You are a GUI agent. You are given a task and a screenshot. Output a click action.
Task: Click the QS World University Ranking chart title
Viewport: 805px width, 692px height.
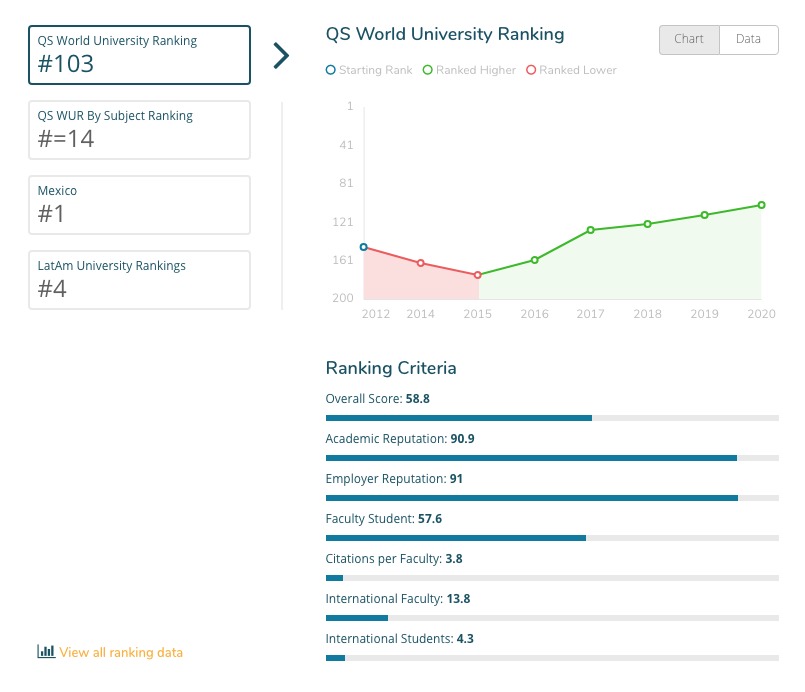445,34
